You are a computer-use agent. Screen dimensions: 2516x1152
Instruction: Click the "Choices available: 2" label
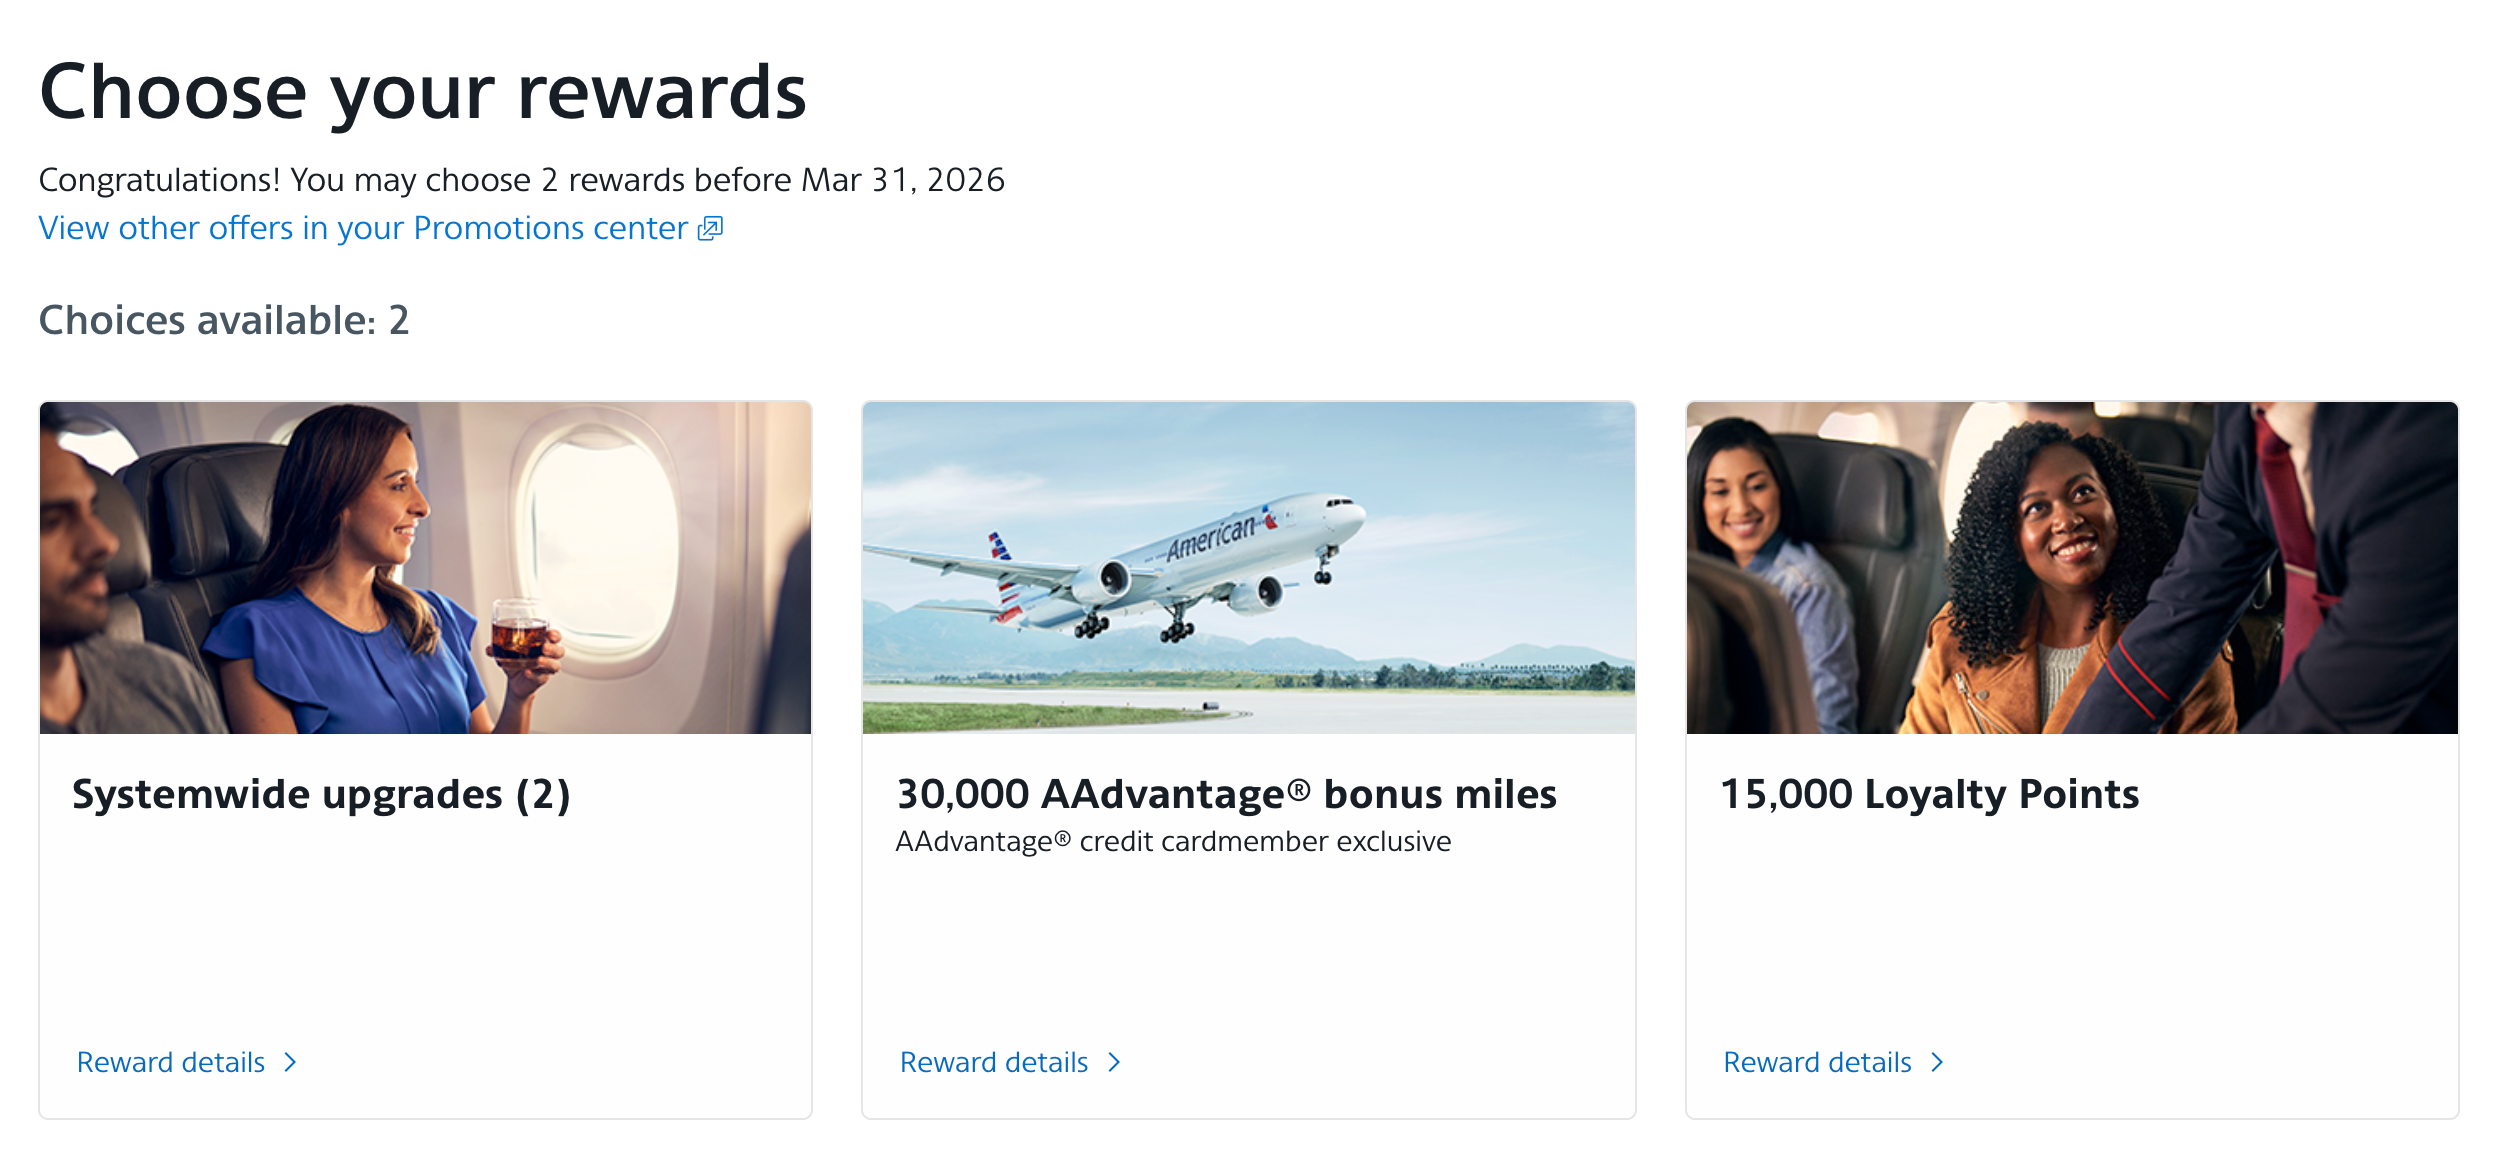coord(224,321)
